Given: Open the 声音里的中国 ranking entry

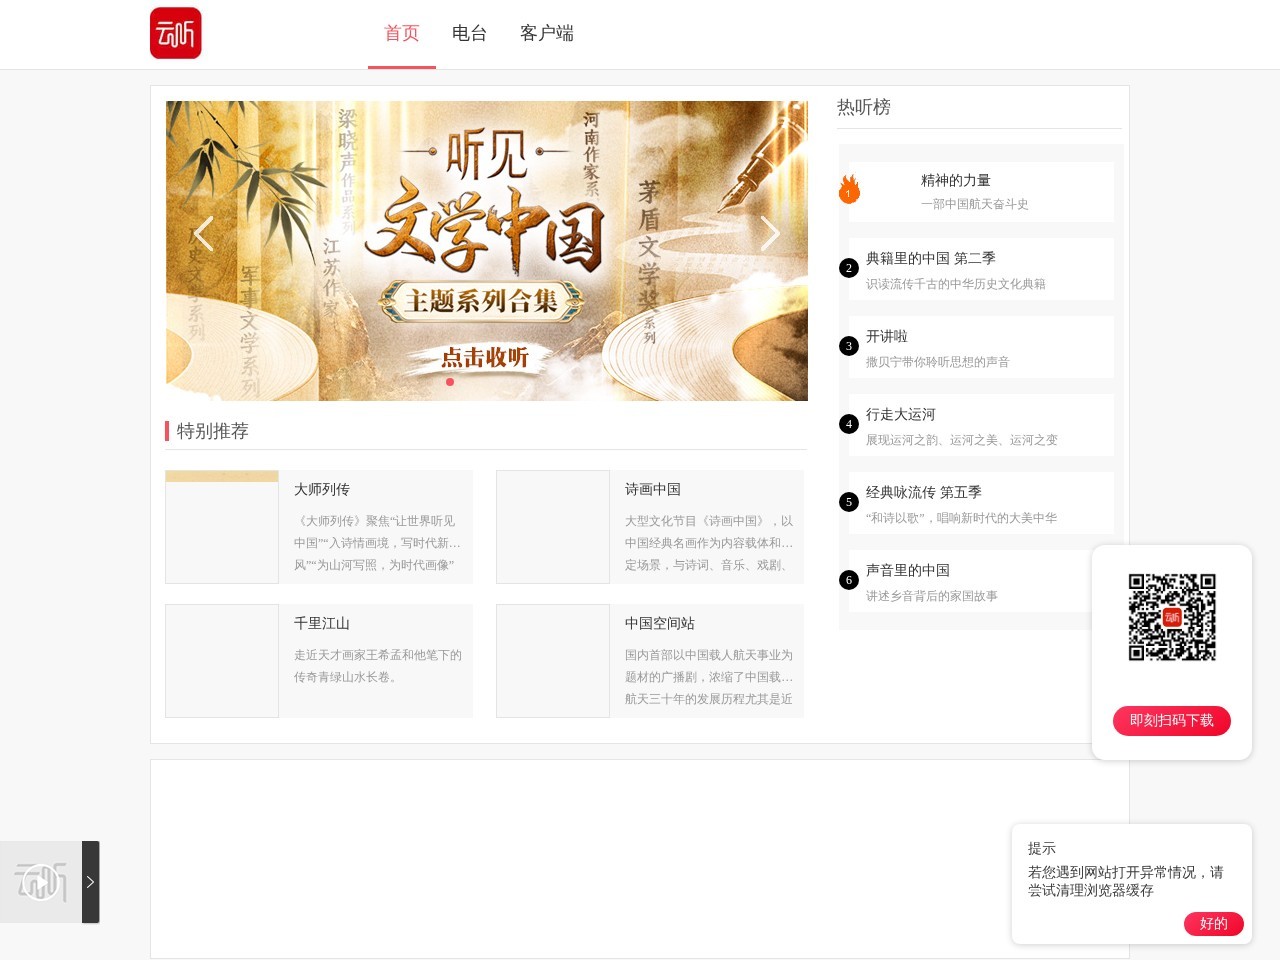Looking at the screenshot, I should pos(908,570).
